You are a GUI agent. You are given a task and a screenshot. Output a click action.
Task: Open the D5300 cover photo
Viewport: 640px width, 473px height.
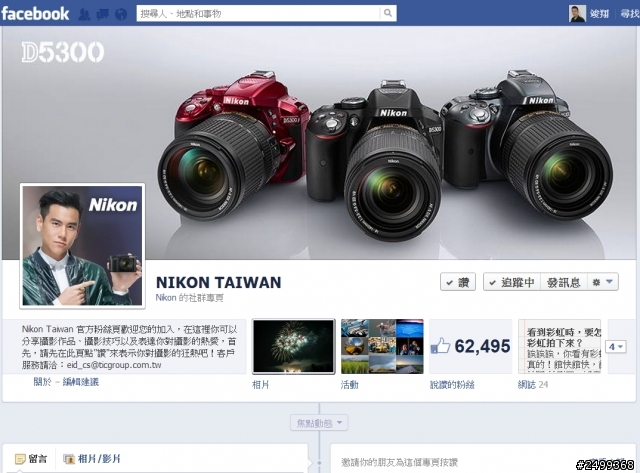click(x=319, y=143)
